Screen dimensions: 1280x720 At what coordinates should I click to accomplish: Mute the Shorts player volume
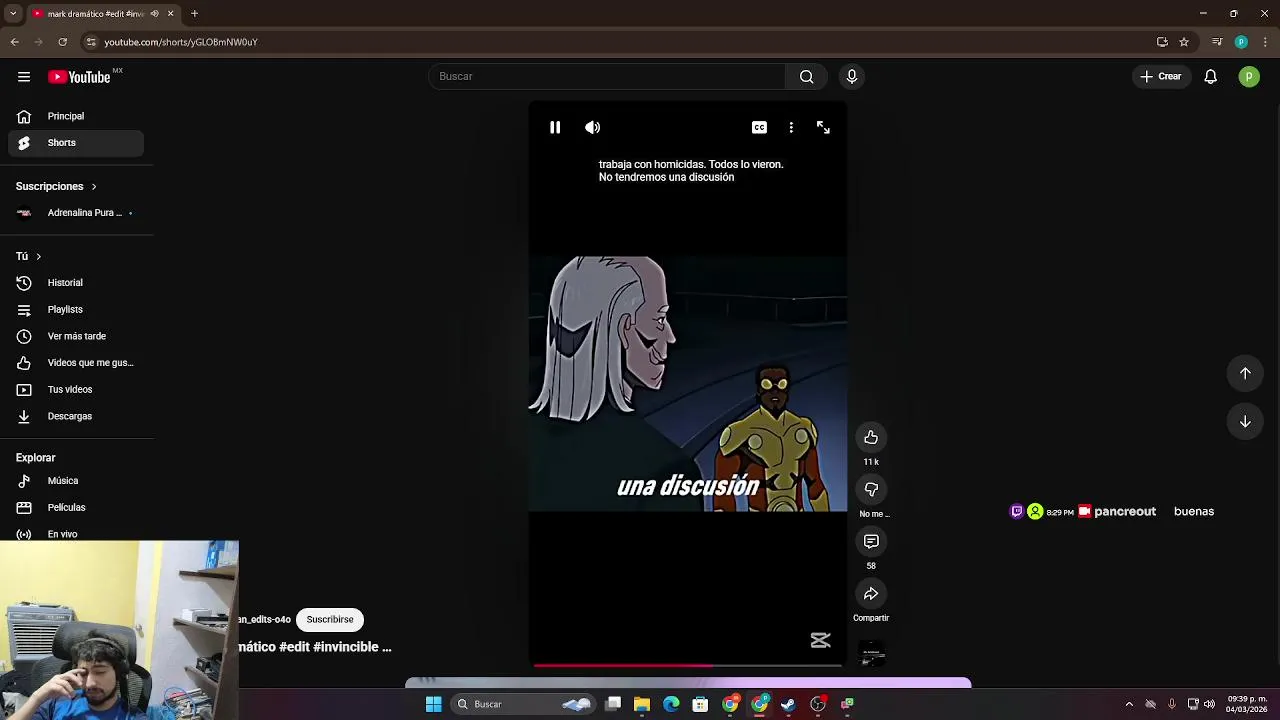point(593,127)
